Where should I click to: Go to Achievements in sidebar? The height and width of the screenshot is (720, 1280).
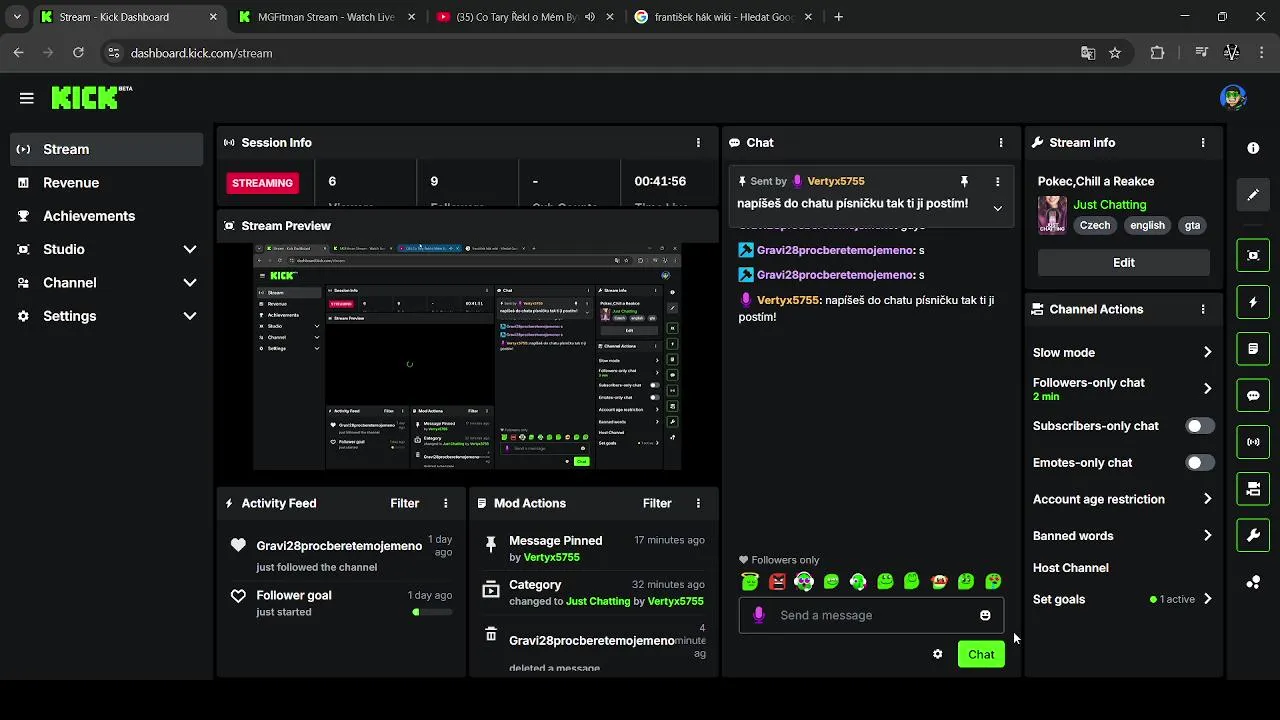[x=106, y=216]
